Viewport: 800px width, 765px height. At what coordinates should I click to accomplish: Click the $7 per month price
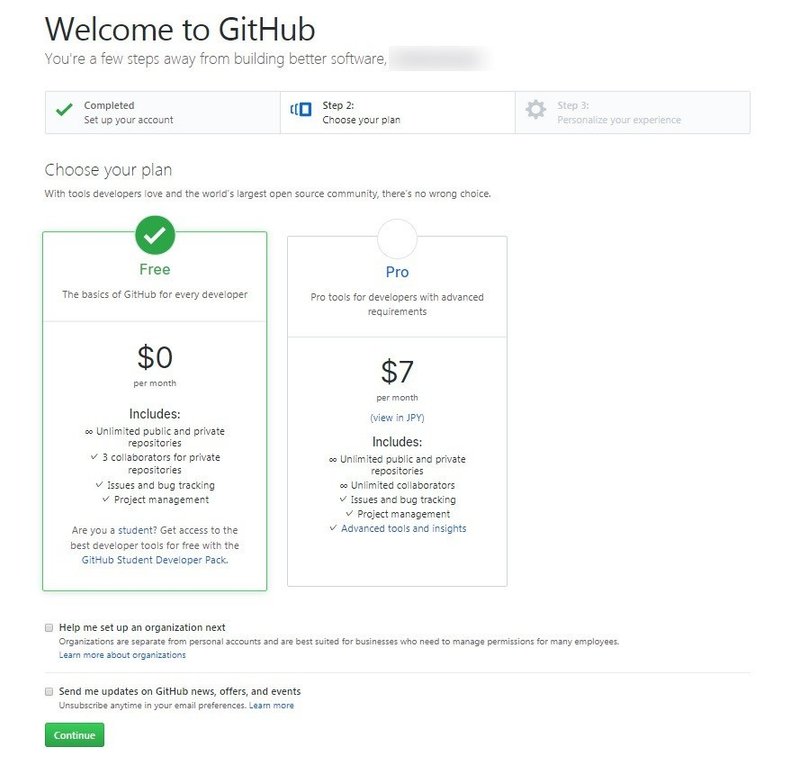tap(397, 372)
